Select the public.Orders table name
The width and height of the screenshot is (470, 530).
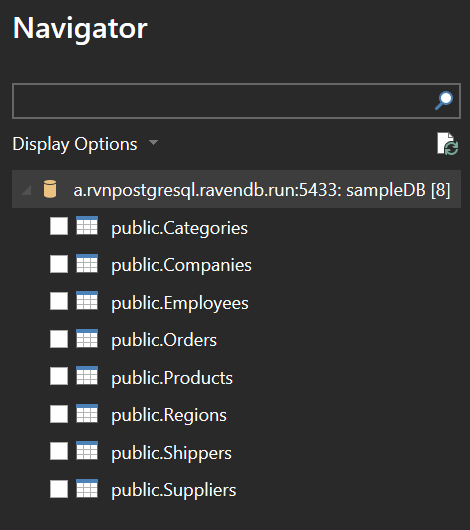pos(164,340)
